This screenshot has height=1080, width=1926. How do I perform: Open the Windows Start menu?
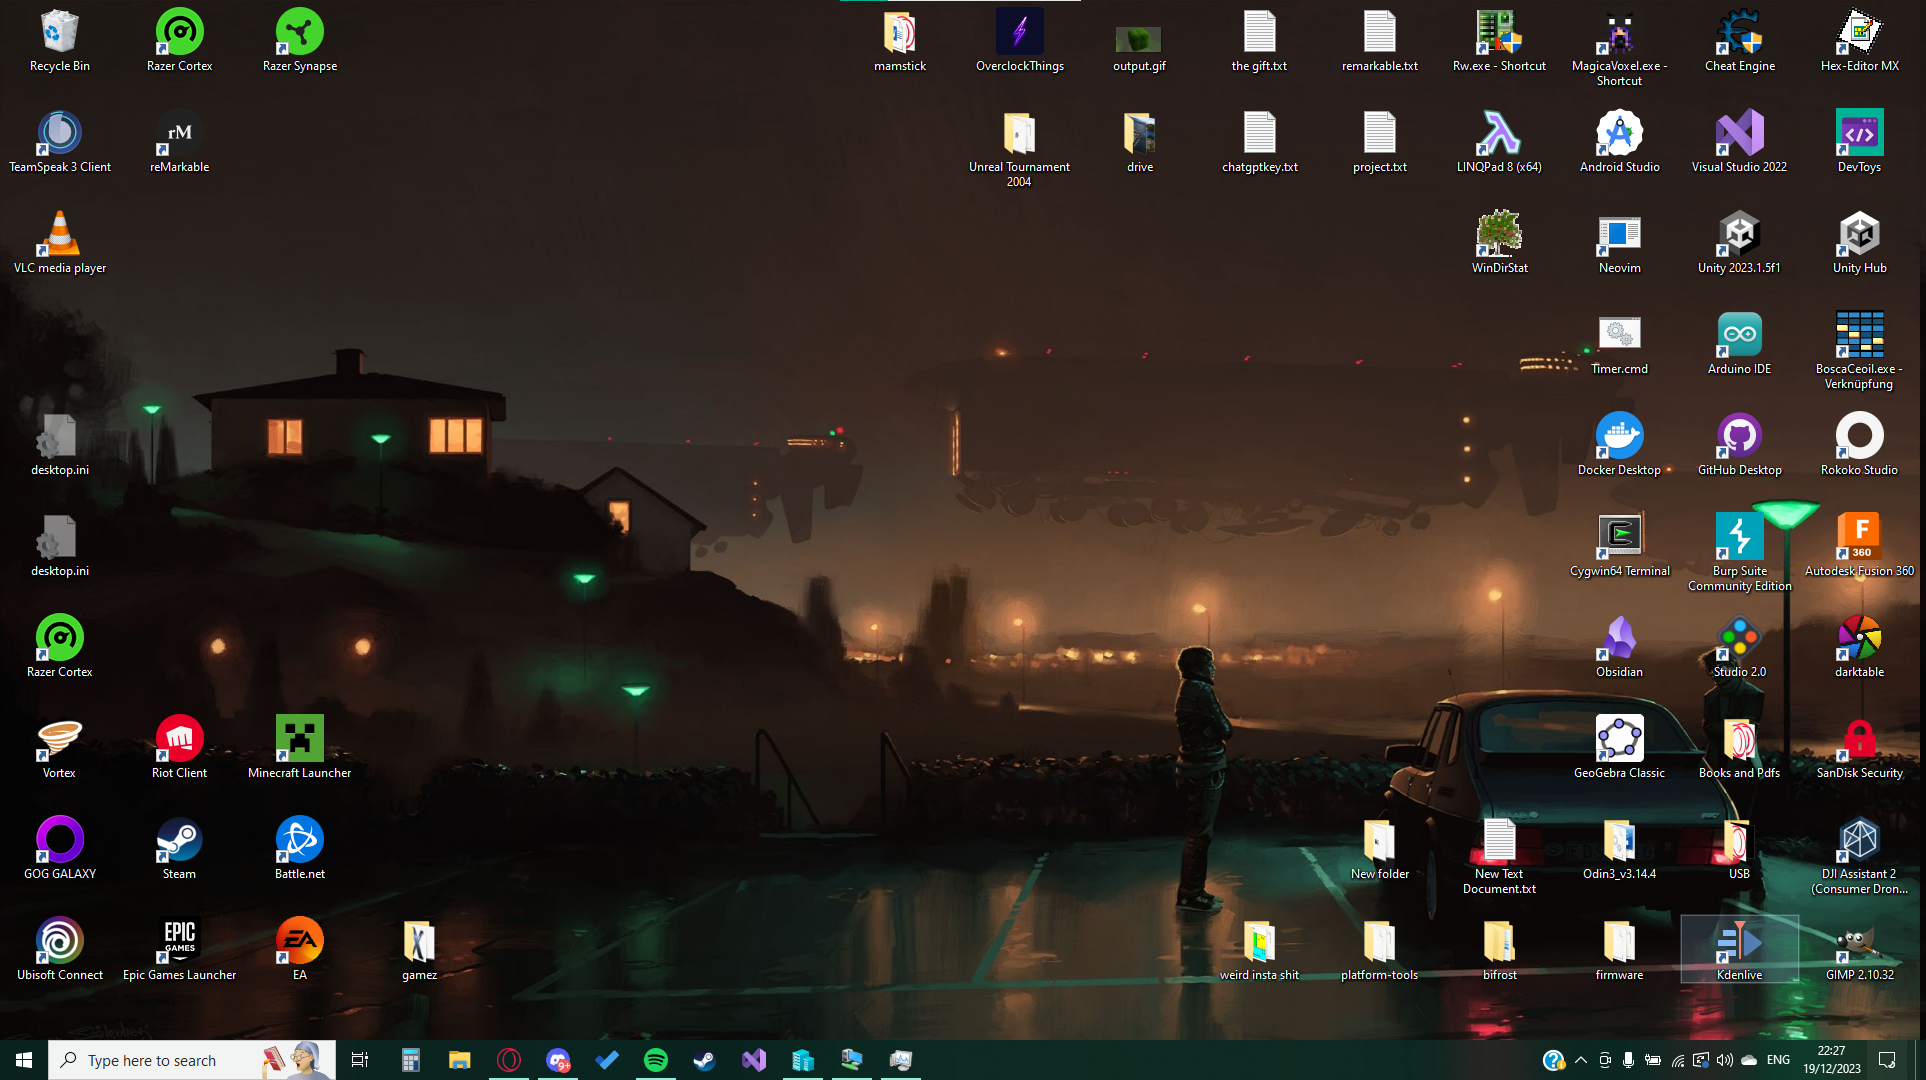24,1060
